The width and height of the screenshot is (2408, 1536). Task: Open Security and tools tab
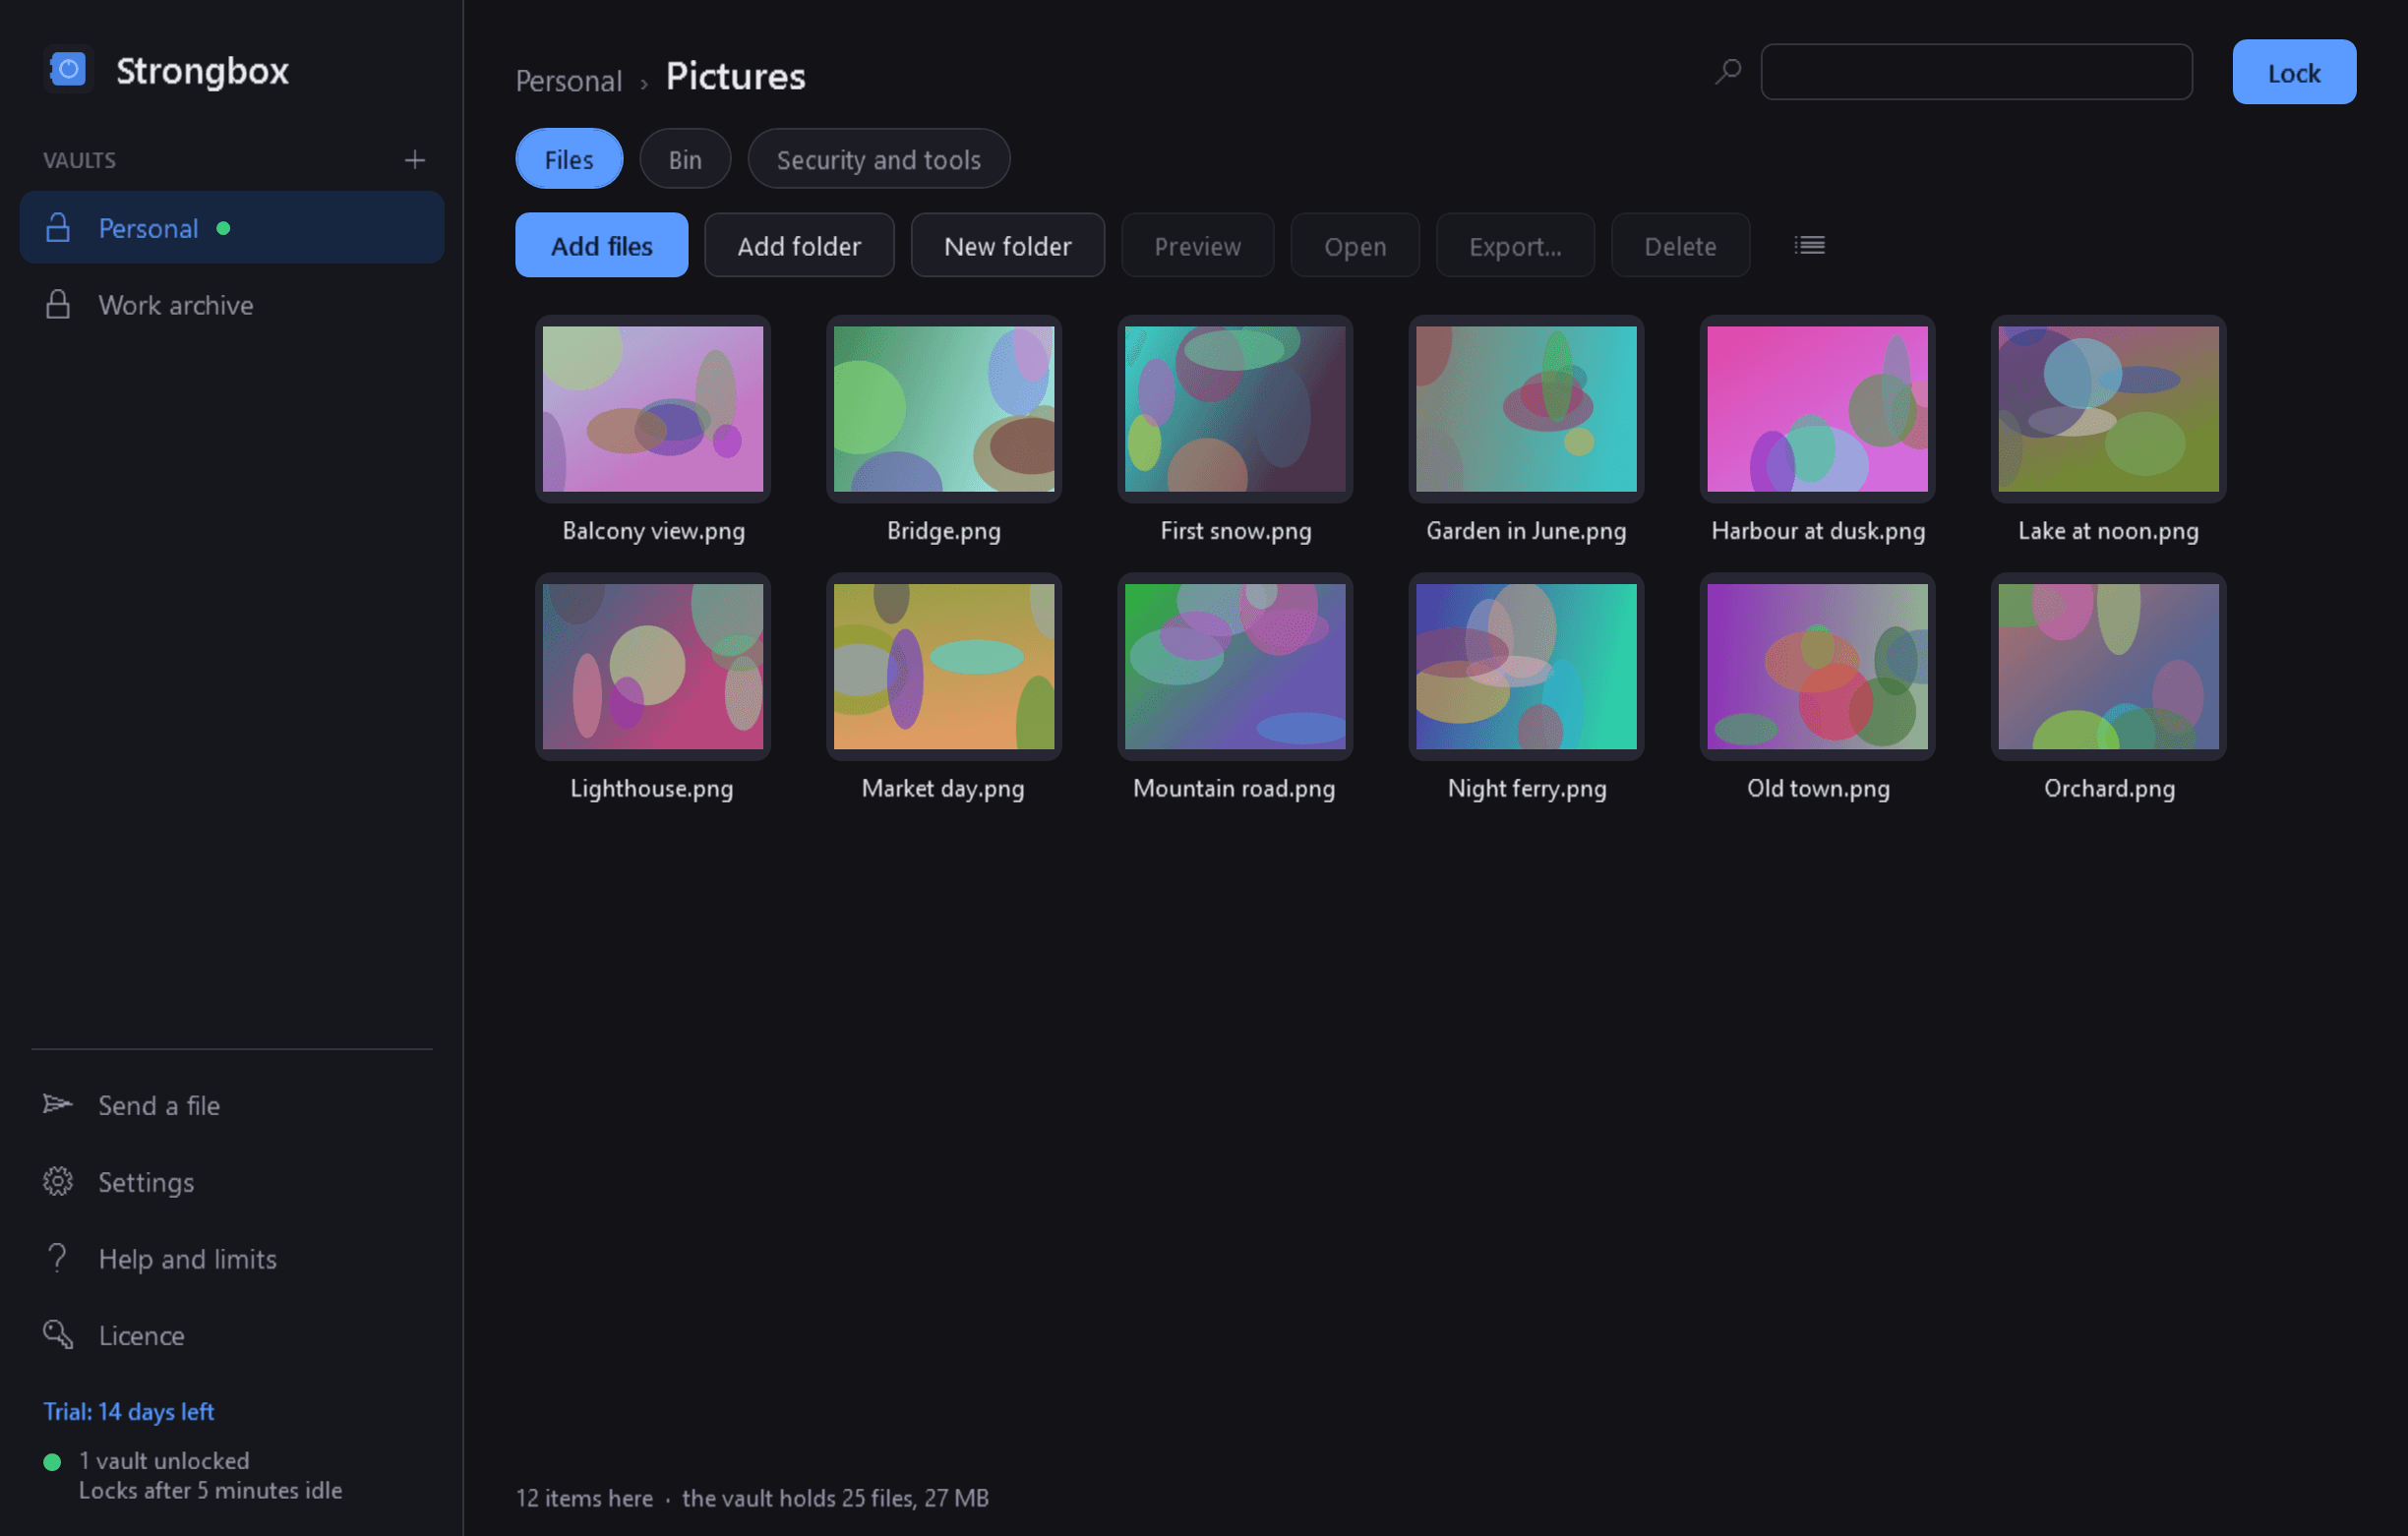click(x=878, y=159)
